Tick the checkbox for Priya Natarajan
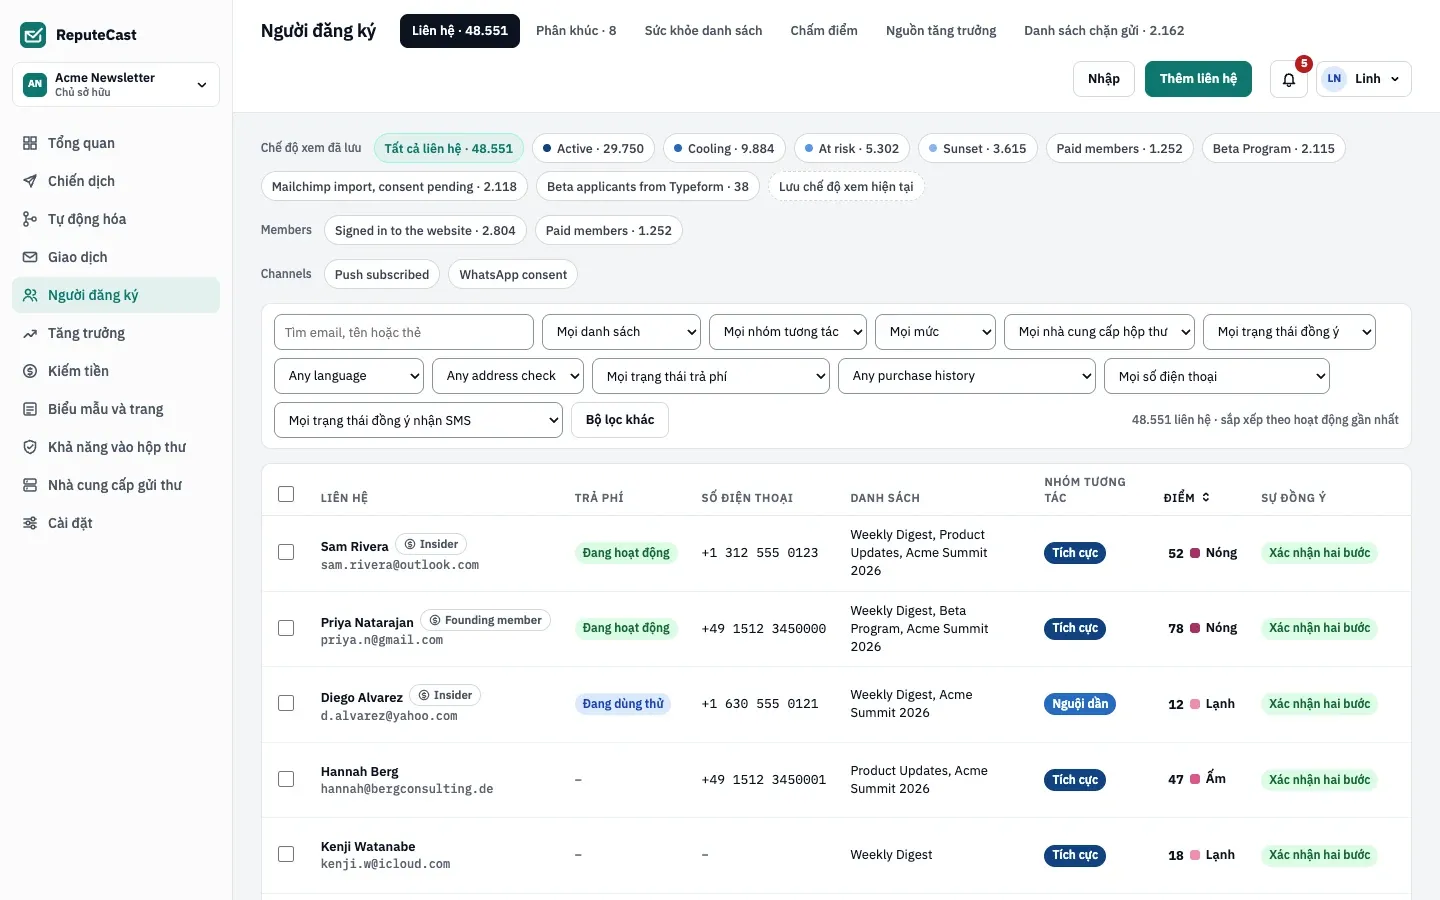 [286, 628]
